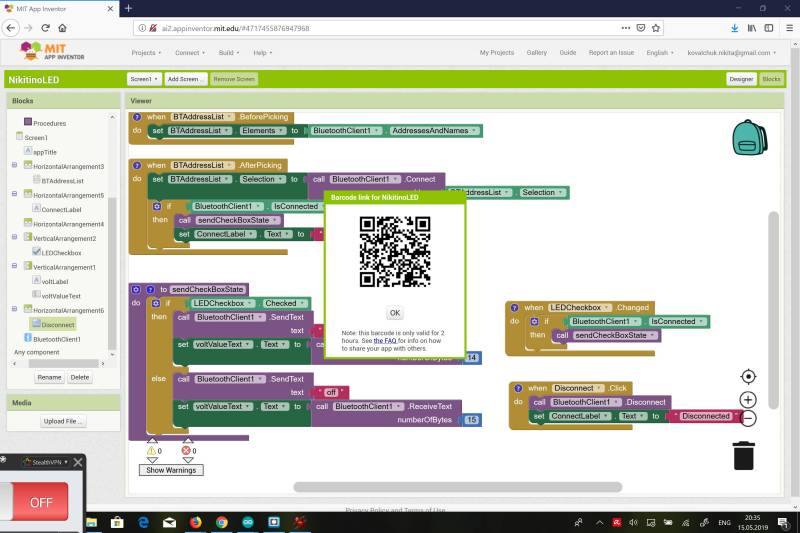Open page actions three-dot menu in address bar

point(626,28)
